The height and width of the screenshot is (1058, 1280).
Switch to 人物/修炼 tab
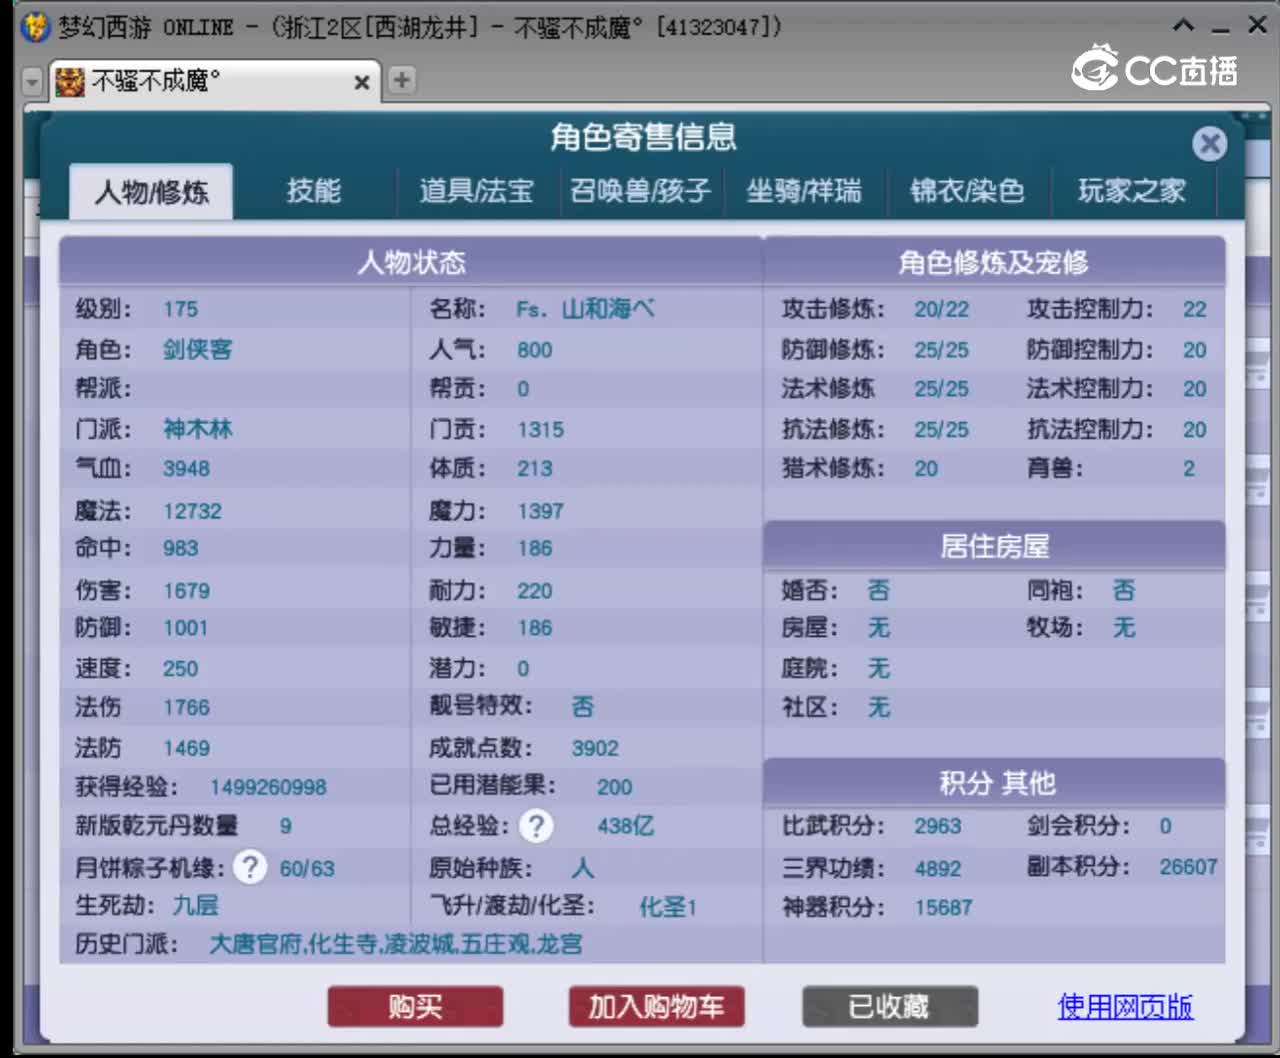tap(151, 191)
